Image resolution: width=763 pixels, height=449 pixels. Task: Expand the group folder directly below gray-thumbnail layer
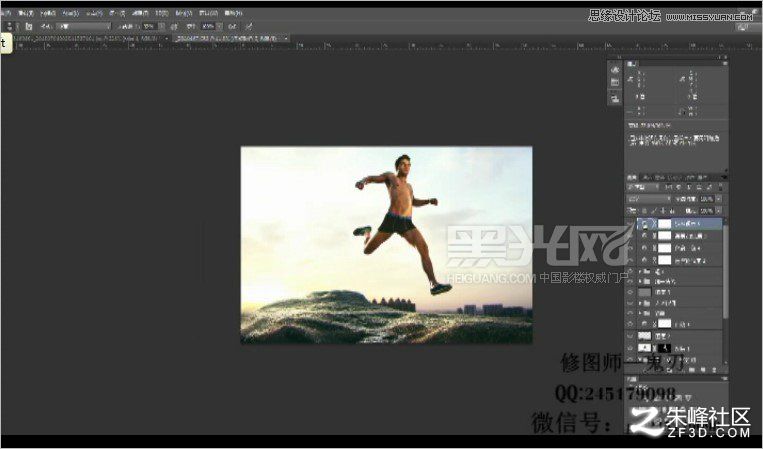640,303
